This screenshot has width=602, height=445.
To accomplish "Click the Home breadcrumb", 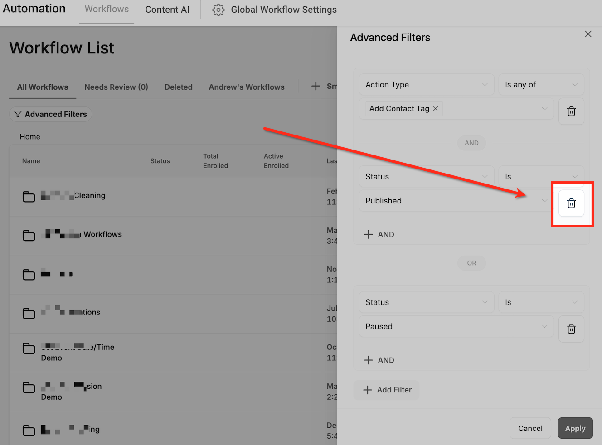I will pos(30,137).
